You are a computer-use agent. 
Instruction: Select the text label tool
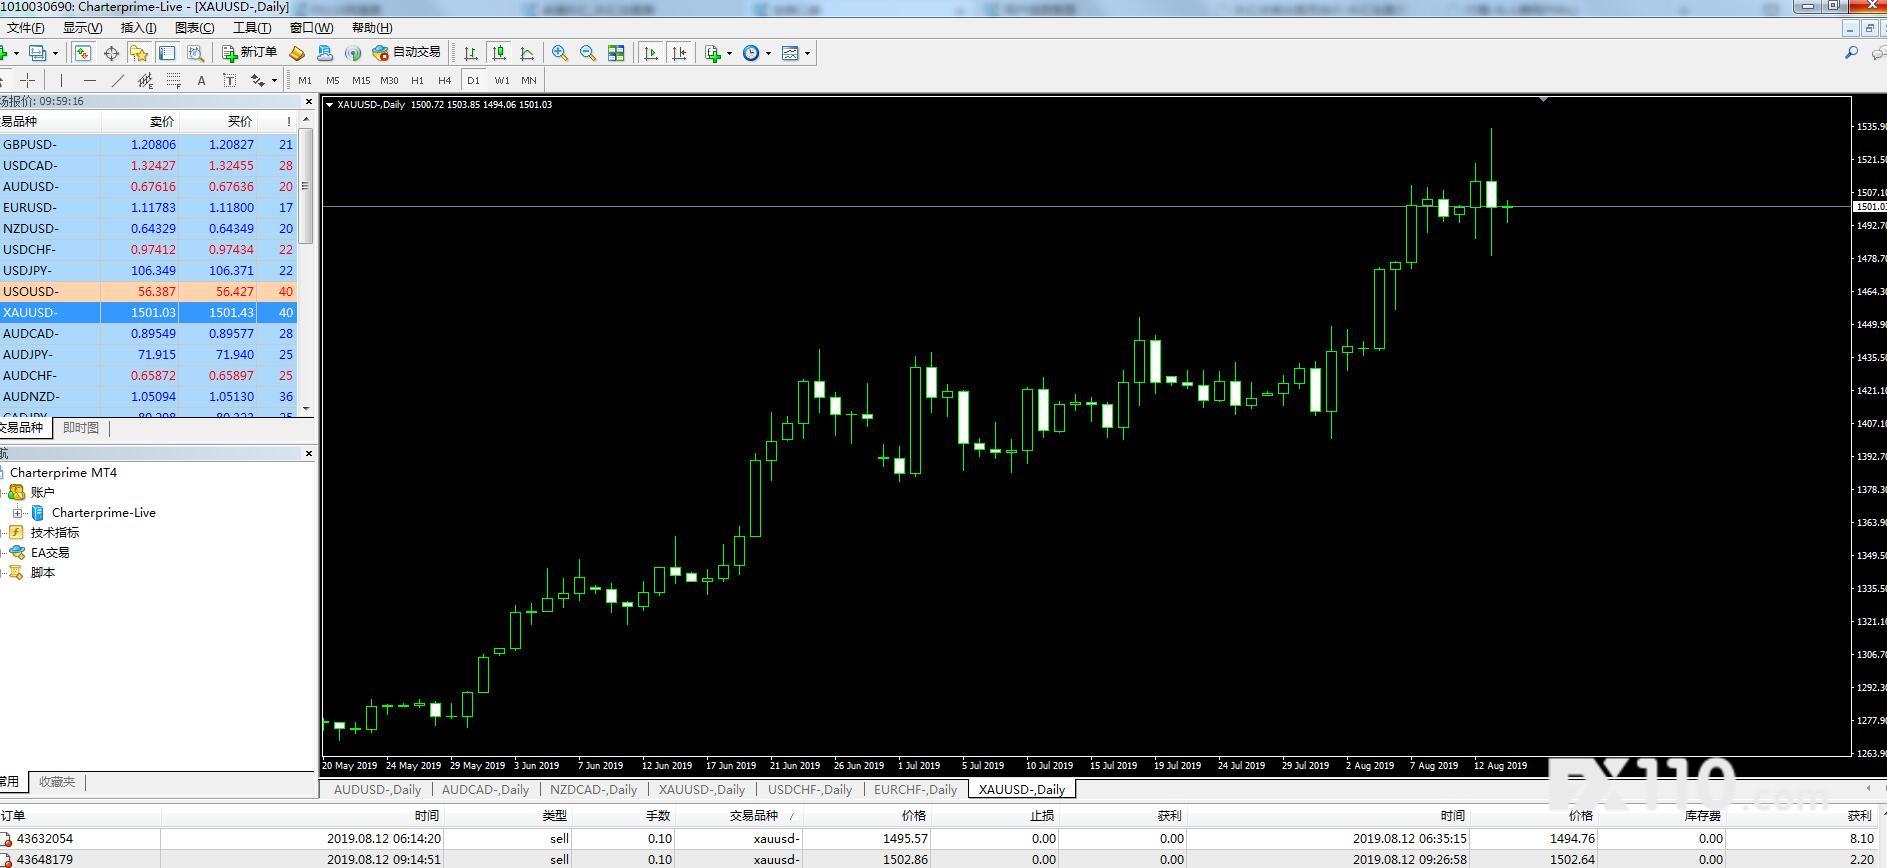click(x=229, y=80)
